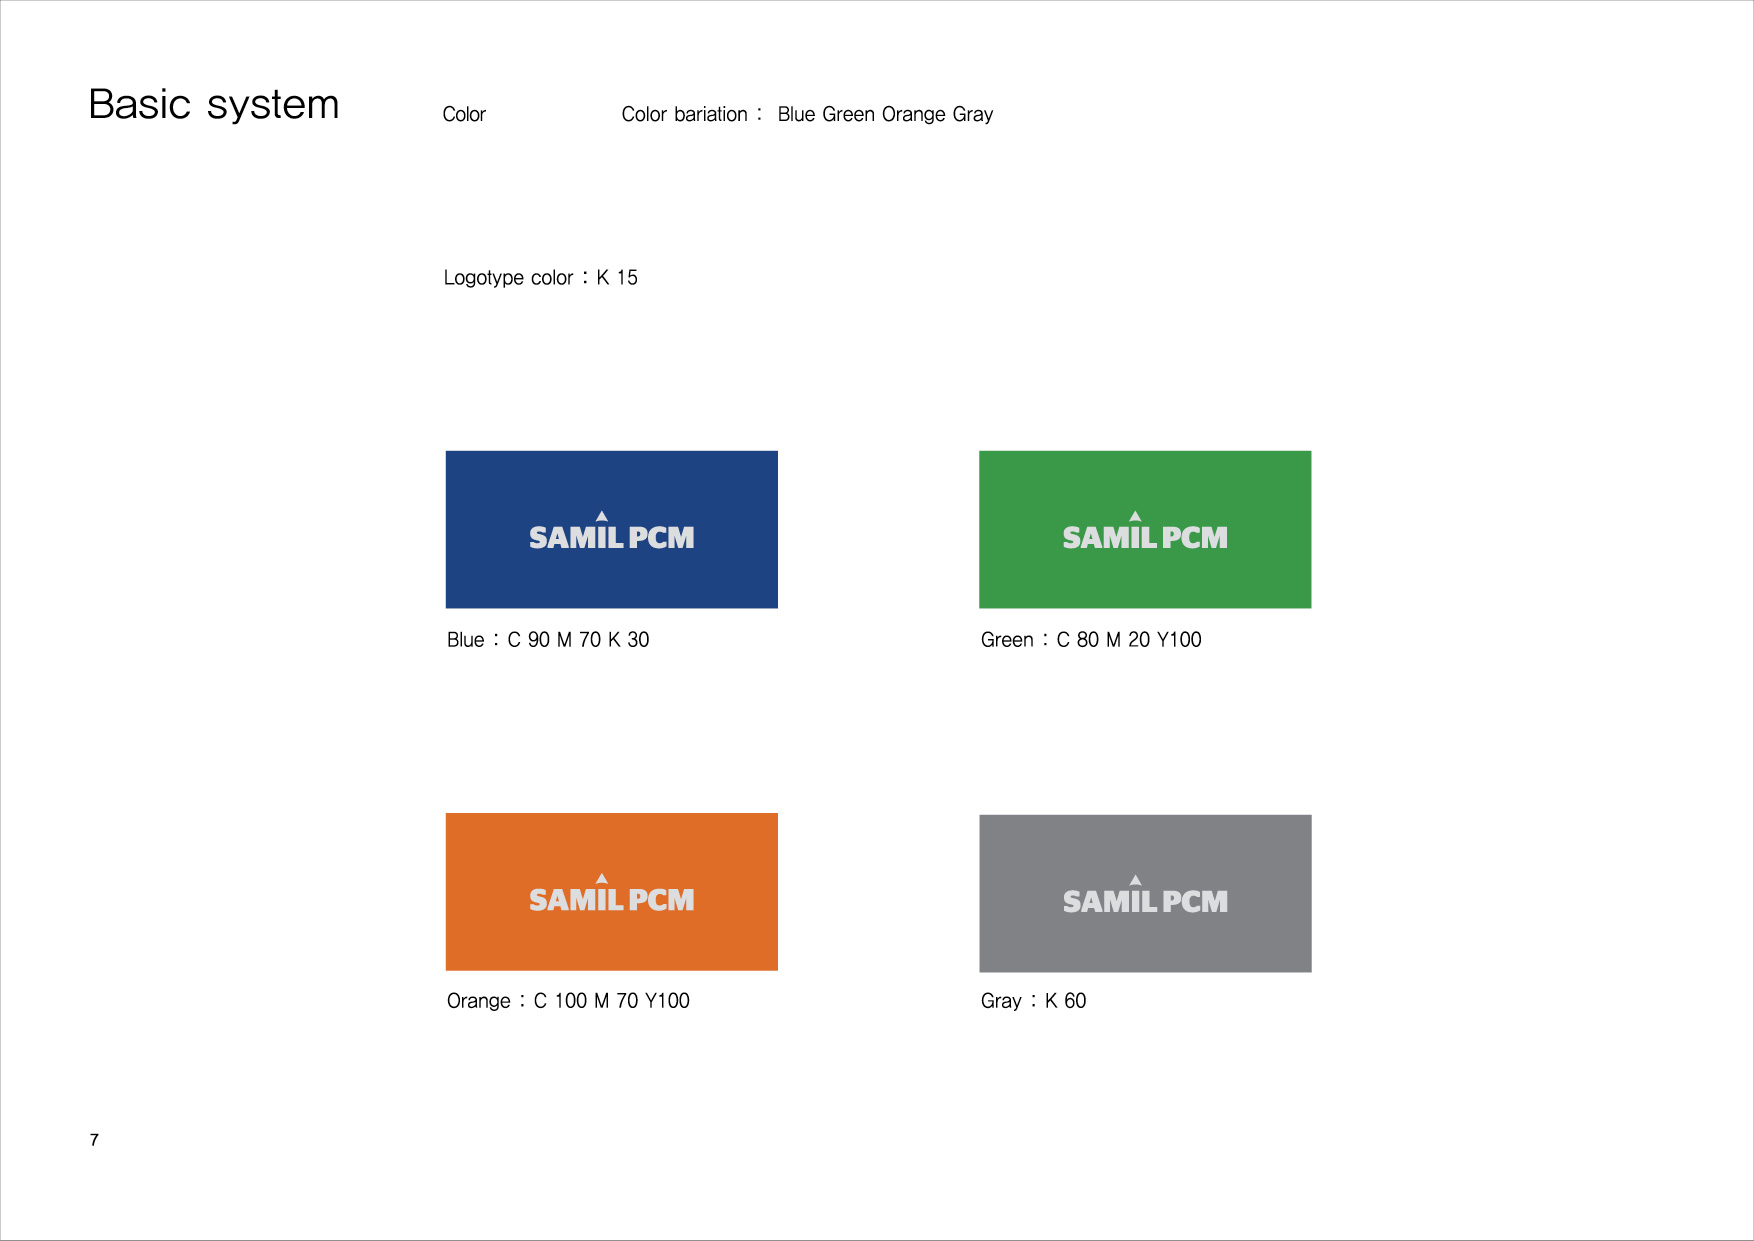
Task: Click the 'Gray : K 60' caption
Action: 1033,1000
